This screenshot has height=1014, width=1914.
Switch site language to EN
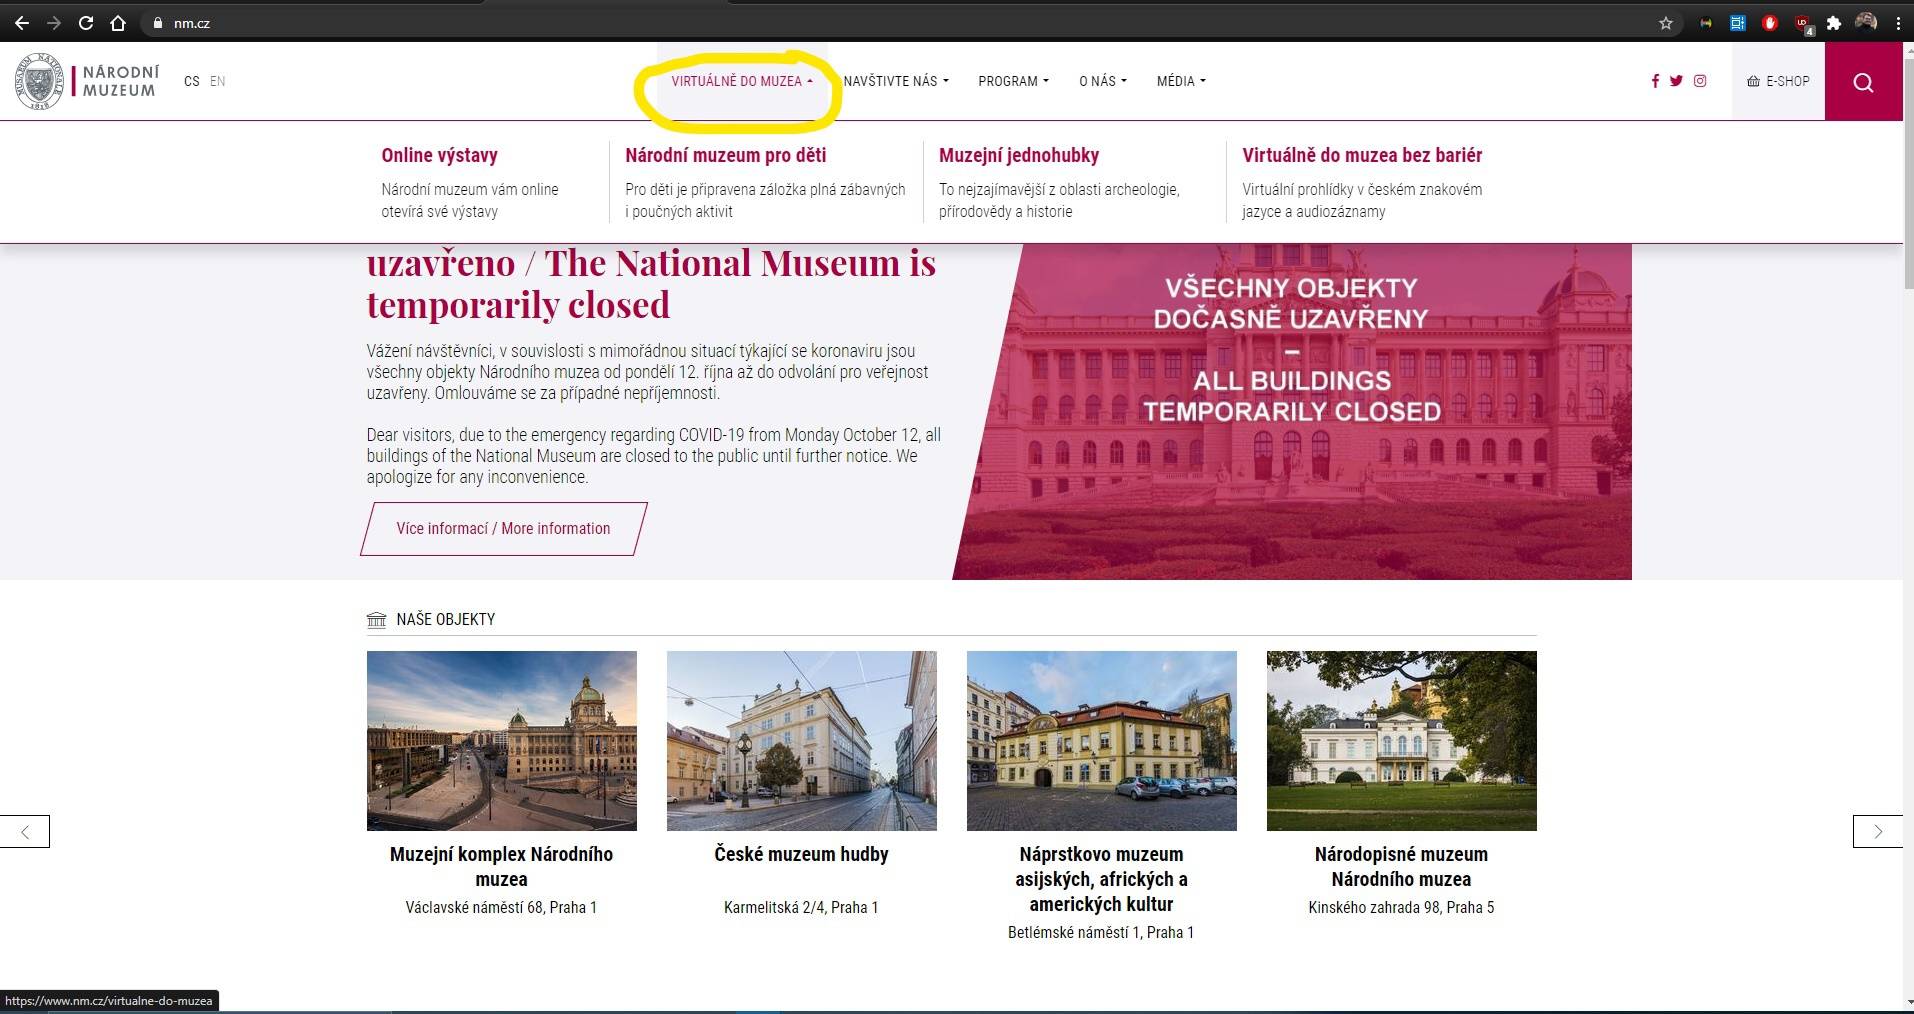coord(217,81)
